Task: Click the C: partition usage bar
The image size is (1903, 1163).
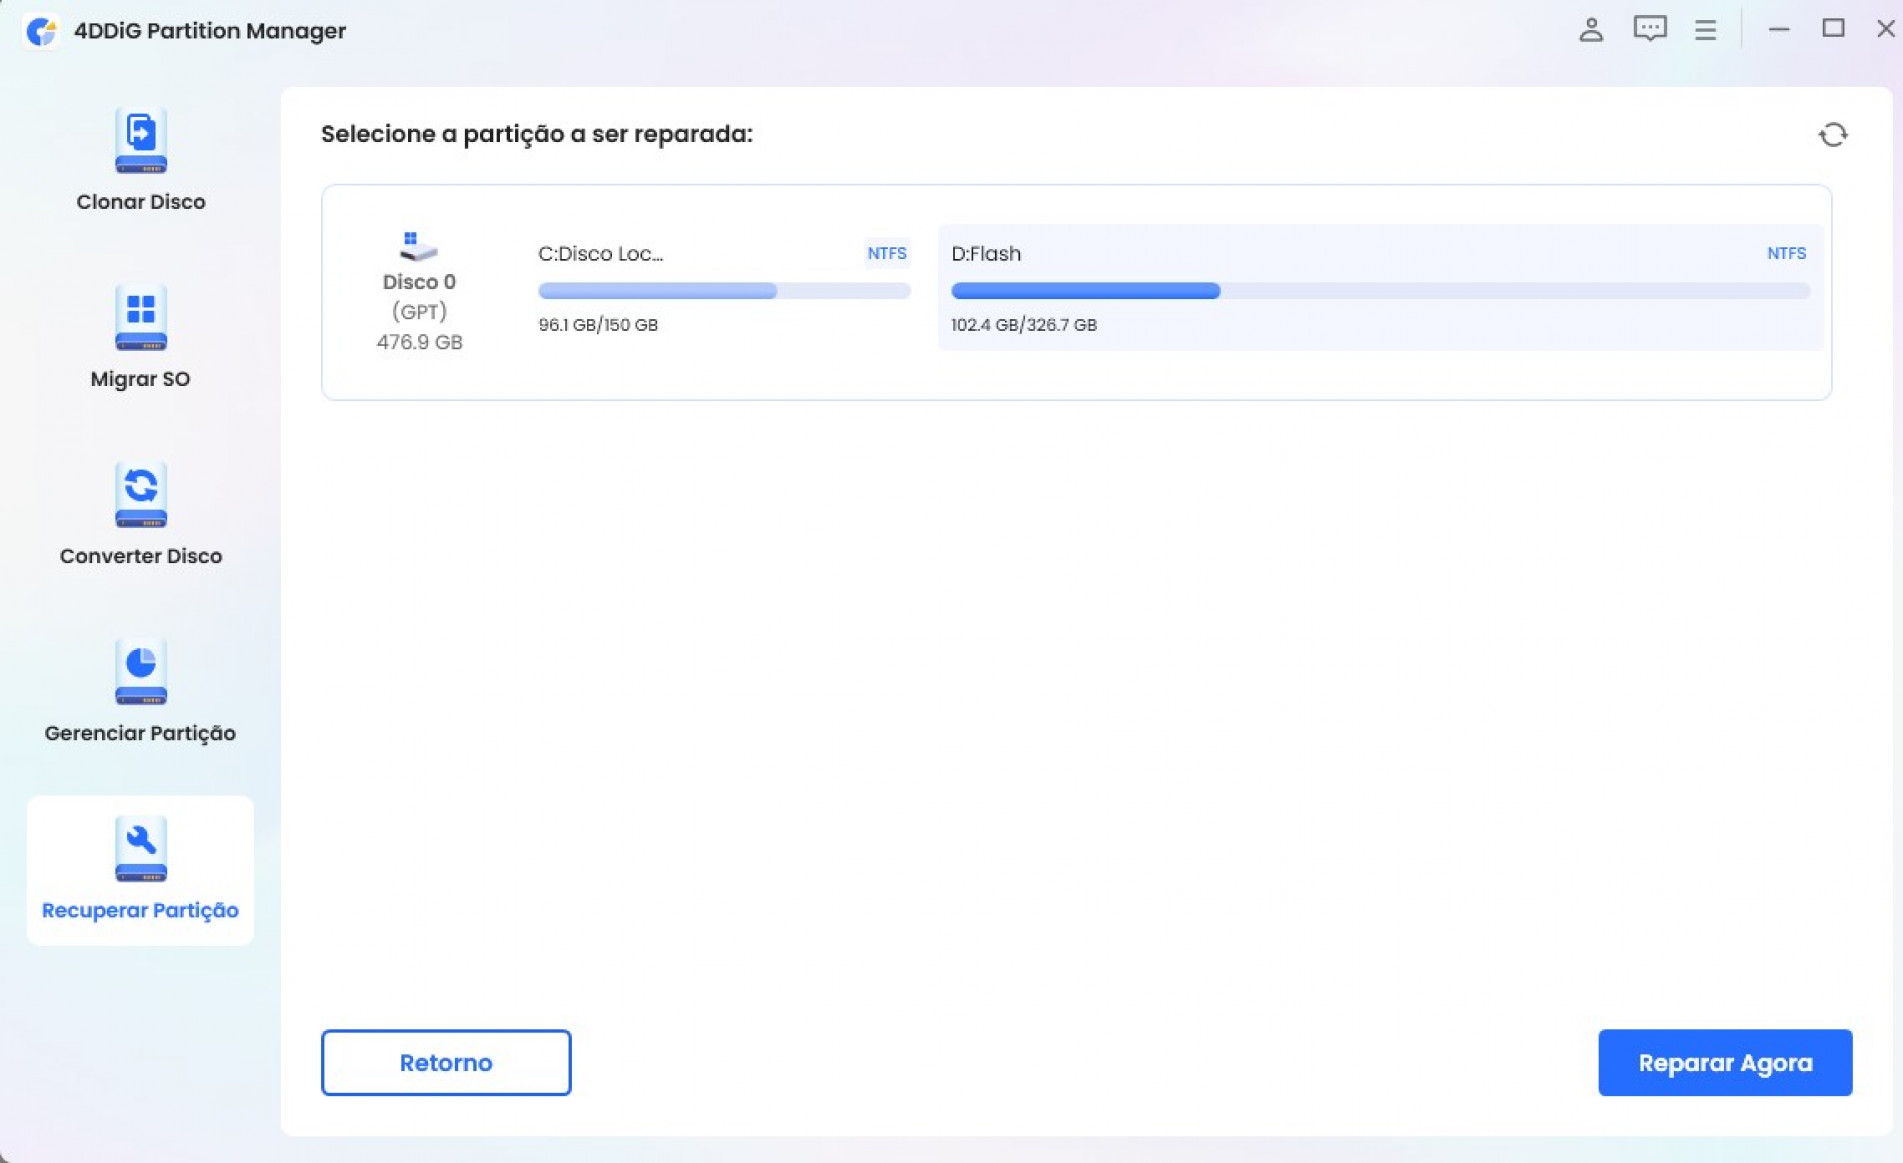Action: [723, 291]
